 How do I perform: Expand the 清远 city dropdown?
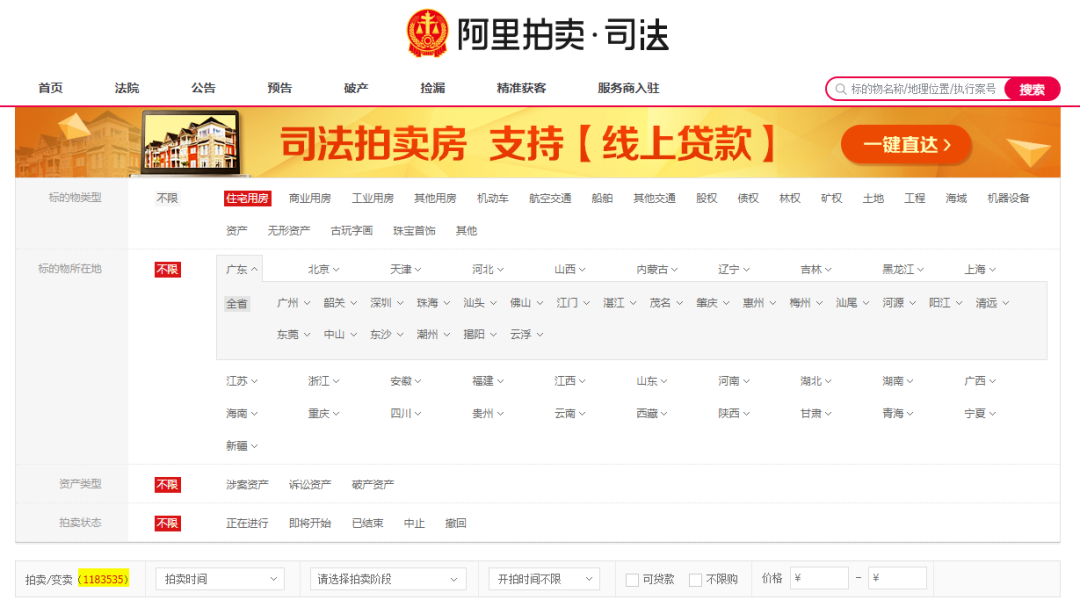[x=992, y=303]
